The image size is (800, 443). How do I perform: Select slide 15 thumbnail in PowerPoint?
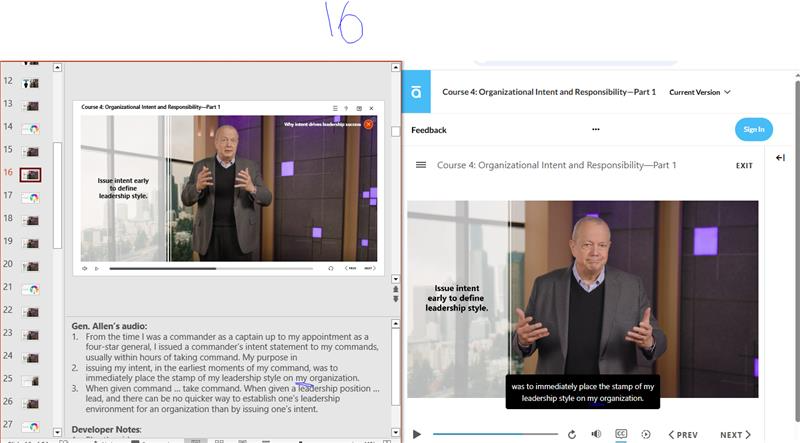(31, 152)
